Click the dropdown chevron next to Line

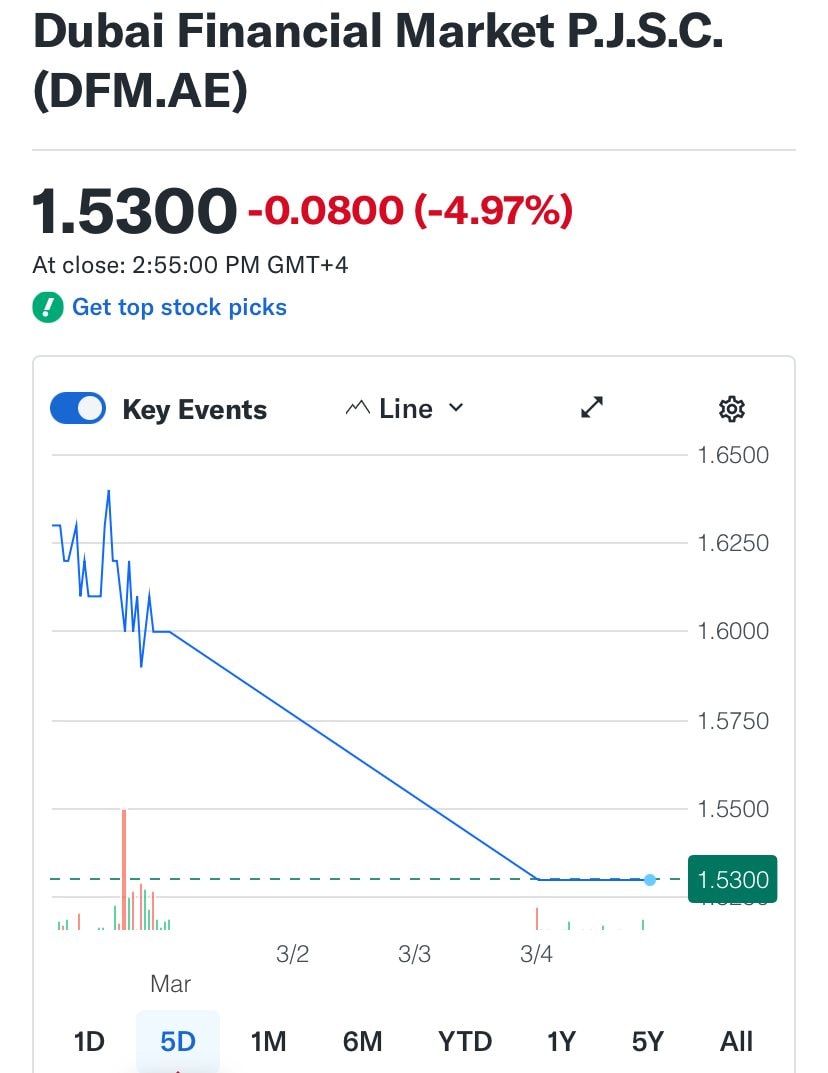click(456, 408)
